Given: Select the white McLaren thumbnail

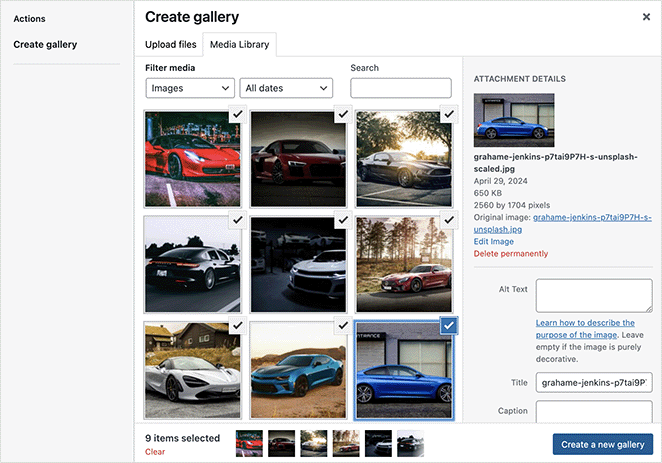Looking at the screenshot, I should click(190, 368).
